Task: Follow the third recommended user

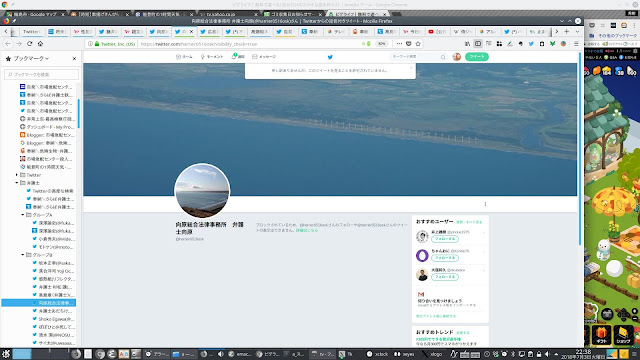Action: (x=445, y=277)
